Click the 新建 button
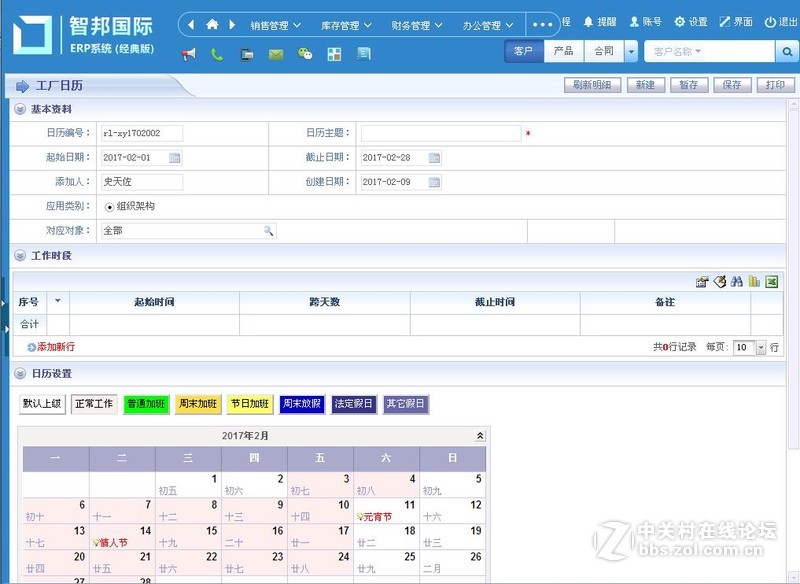This screenshot has height=584, width=800. click(x=646, y=85)
